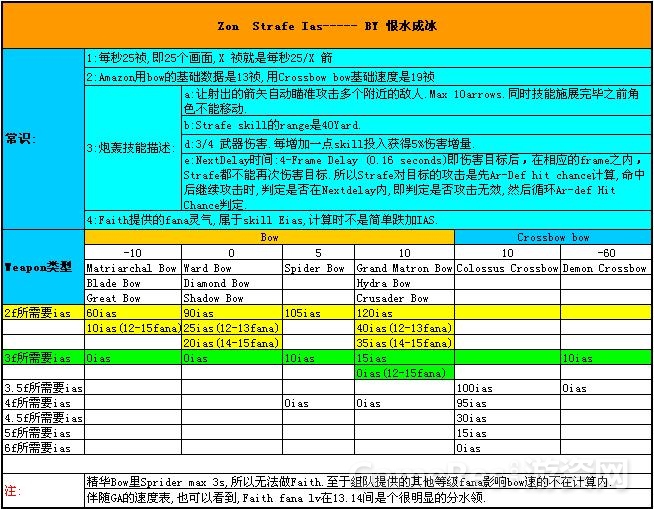Click the 'Colossus Crossbow' cell
Viewport: 654px width, 509px height.
(508, 268)
